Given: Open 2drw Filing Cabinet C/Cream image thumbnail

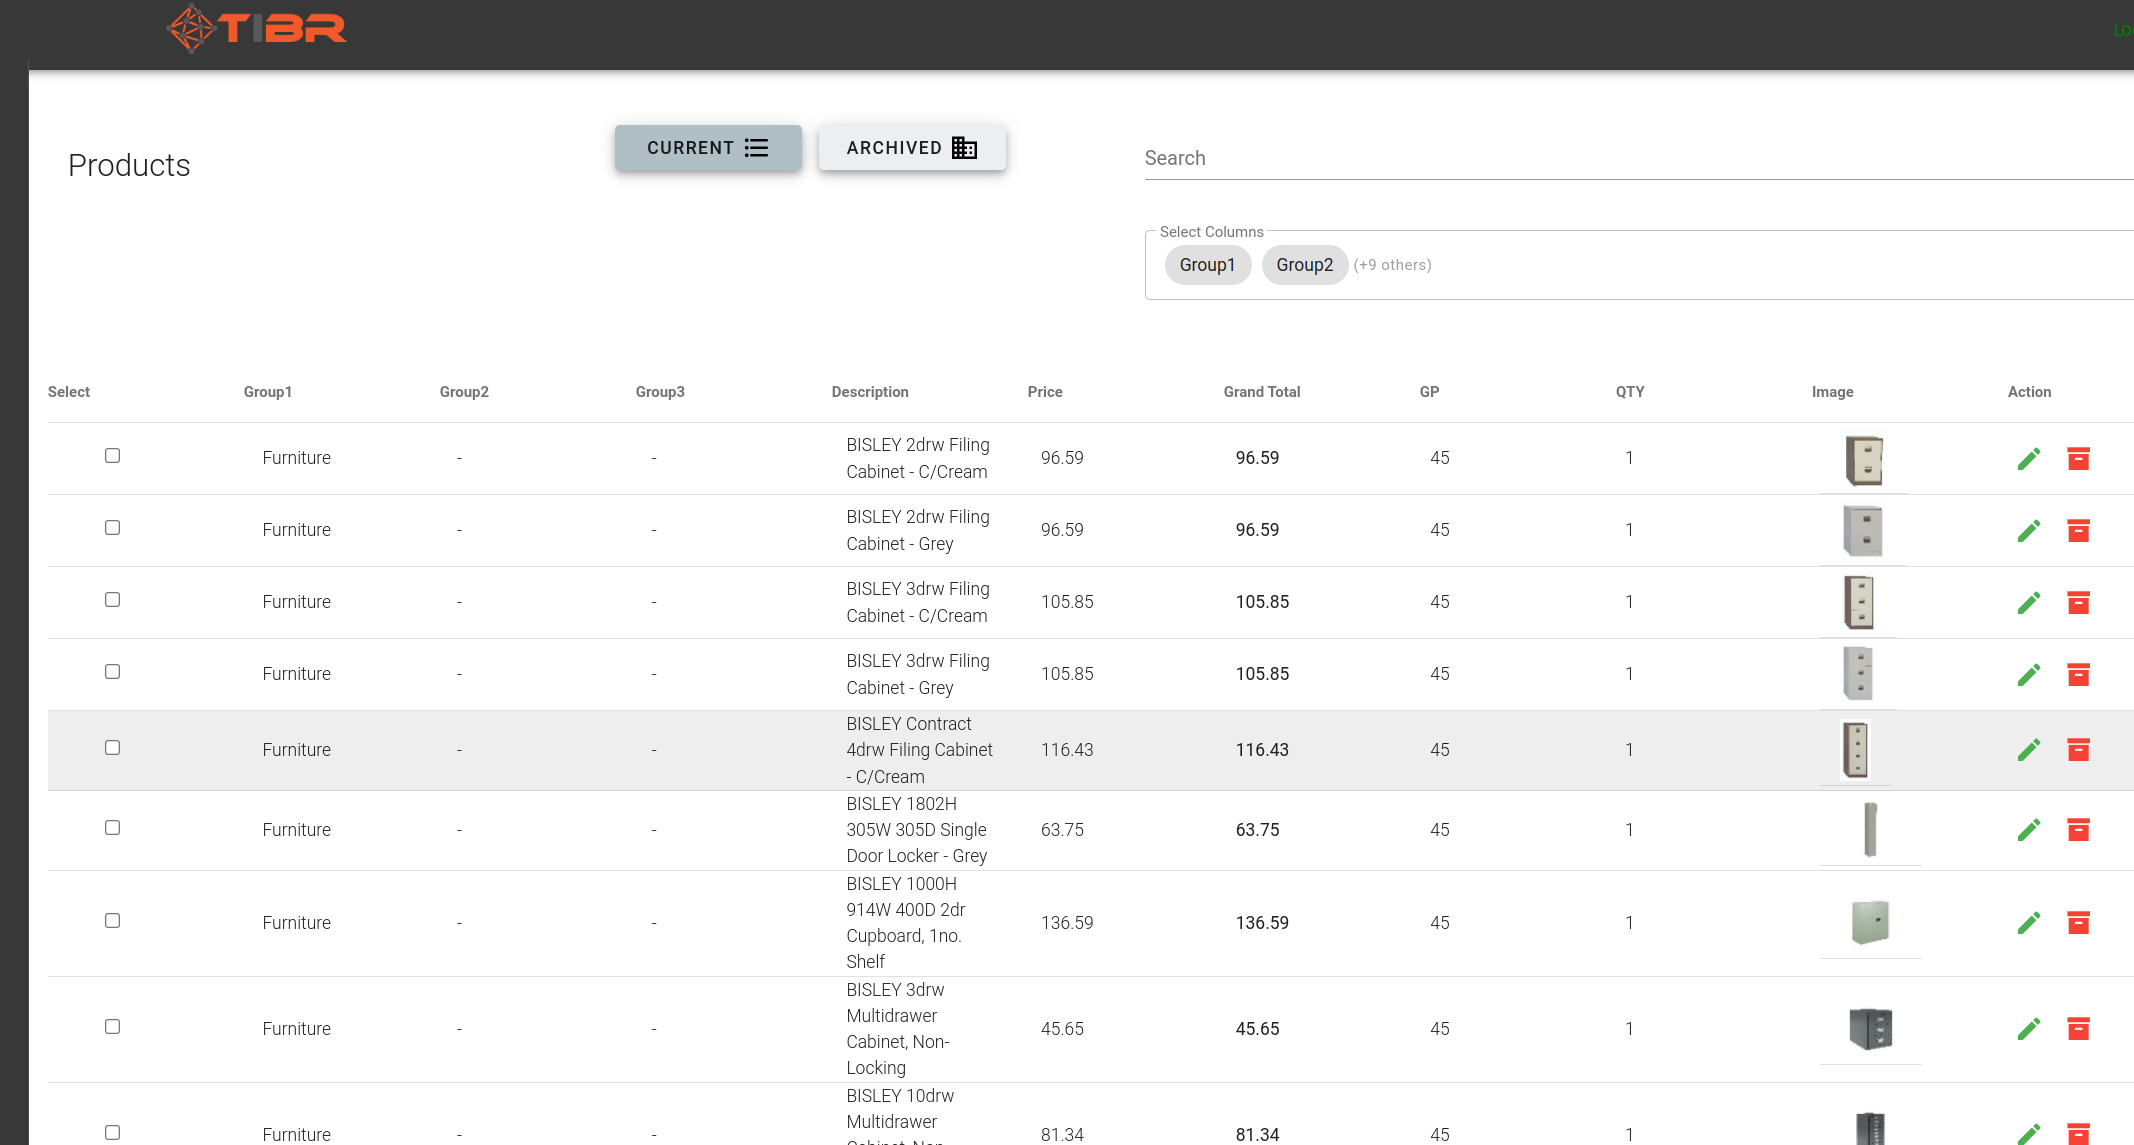Looking at the screenshot, I should tap(1864, 461).
